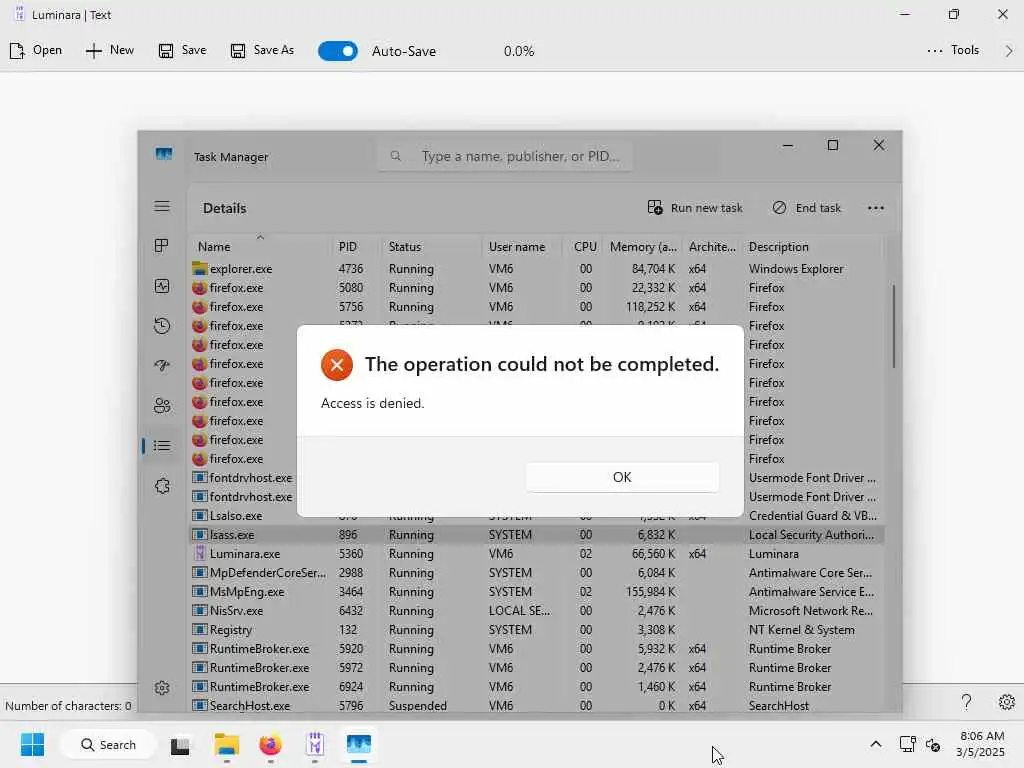Select the explorer.exe process row

[537, 268]
